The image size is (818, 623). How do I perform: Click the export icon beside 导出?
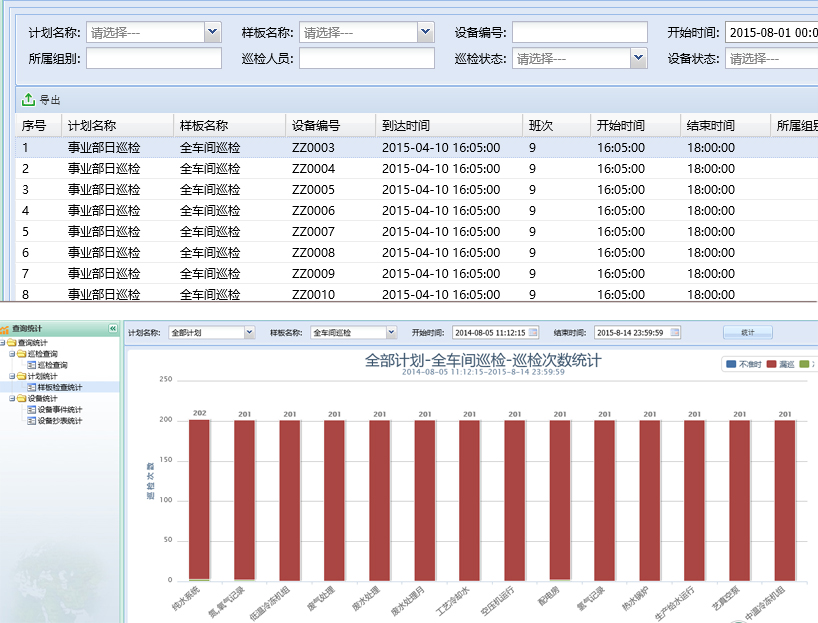[x=28, y=99]
